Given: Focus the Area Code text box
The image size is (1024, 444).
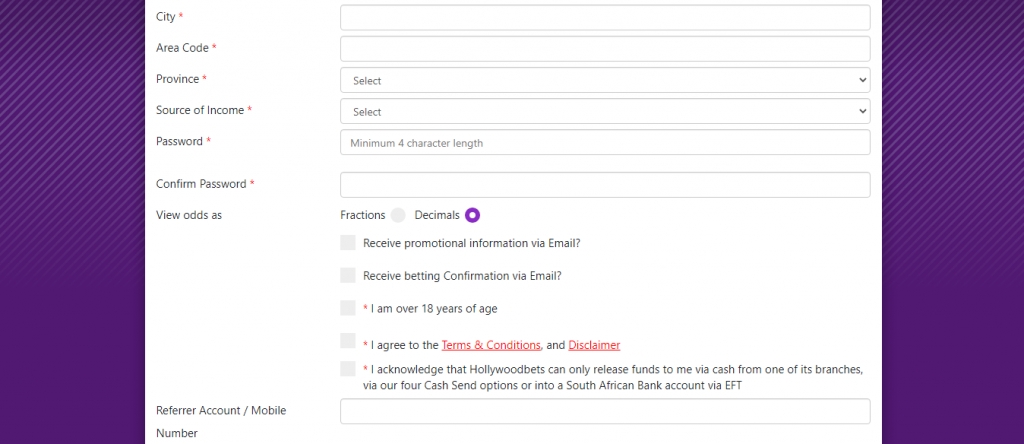Looking at the screenshot, I should pyautogui.click(x=605, y=49).
